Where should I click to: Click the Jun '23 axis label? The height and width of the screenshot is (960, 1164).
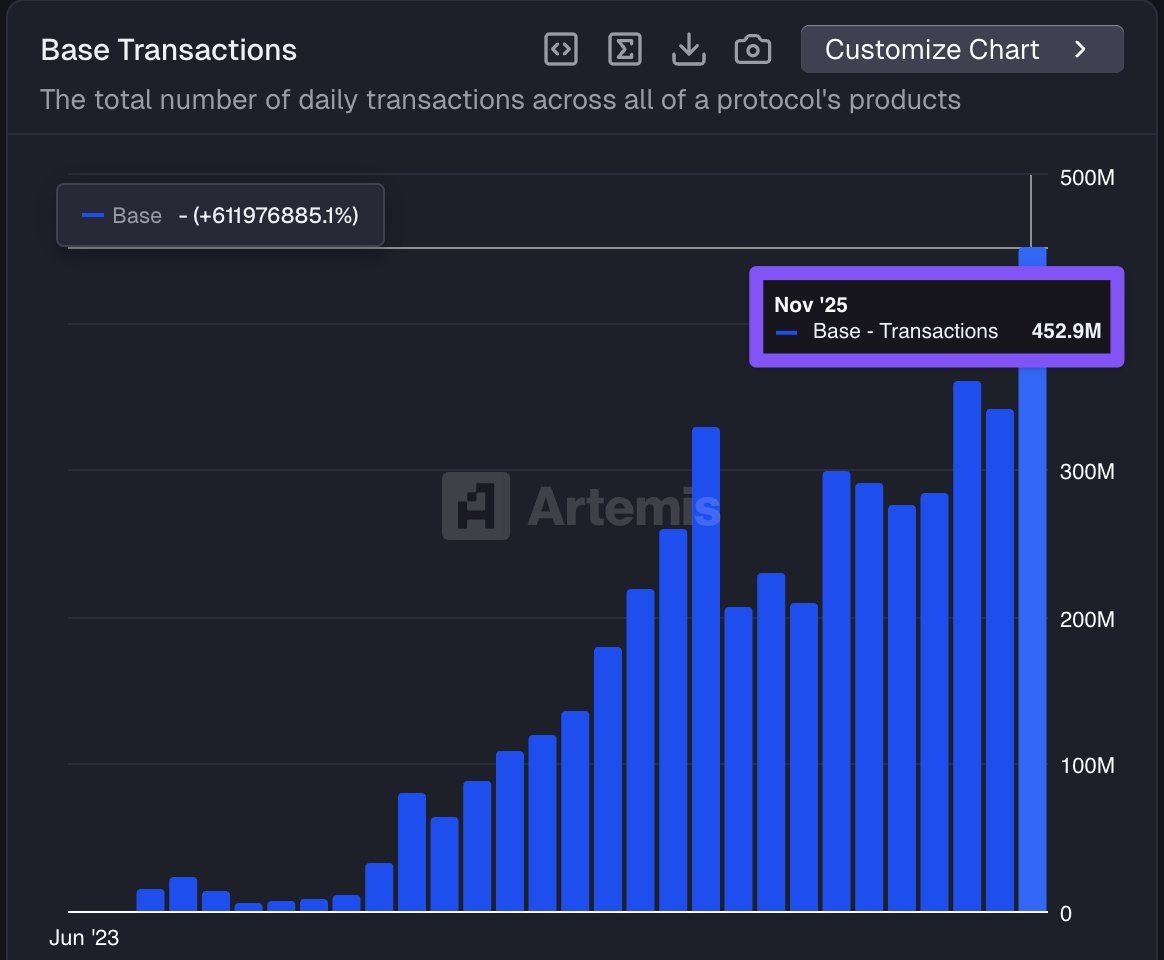pyautogui.click(x=84, y=938)
